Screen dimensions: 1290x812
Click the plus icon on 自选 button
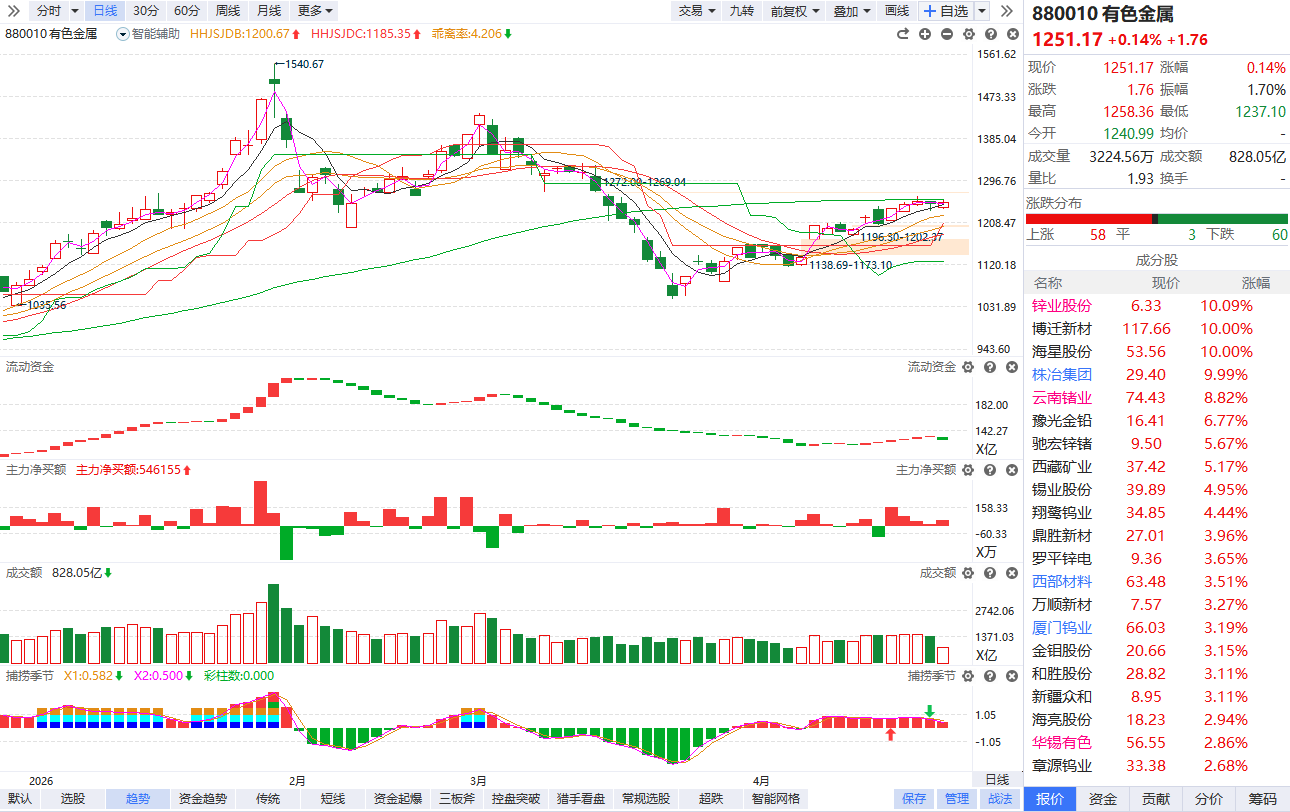tap(930, 11)
